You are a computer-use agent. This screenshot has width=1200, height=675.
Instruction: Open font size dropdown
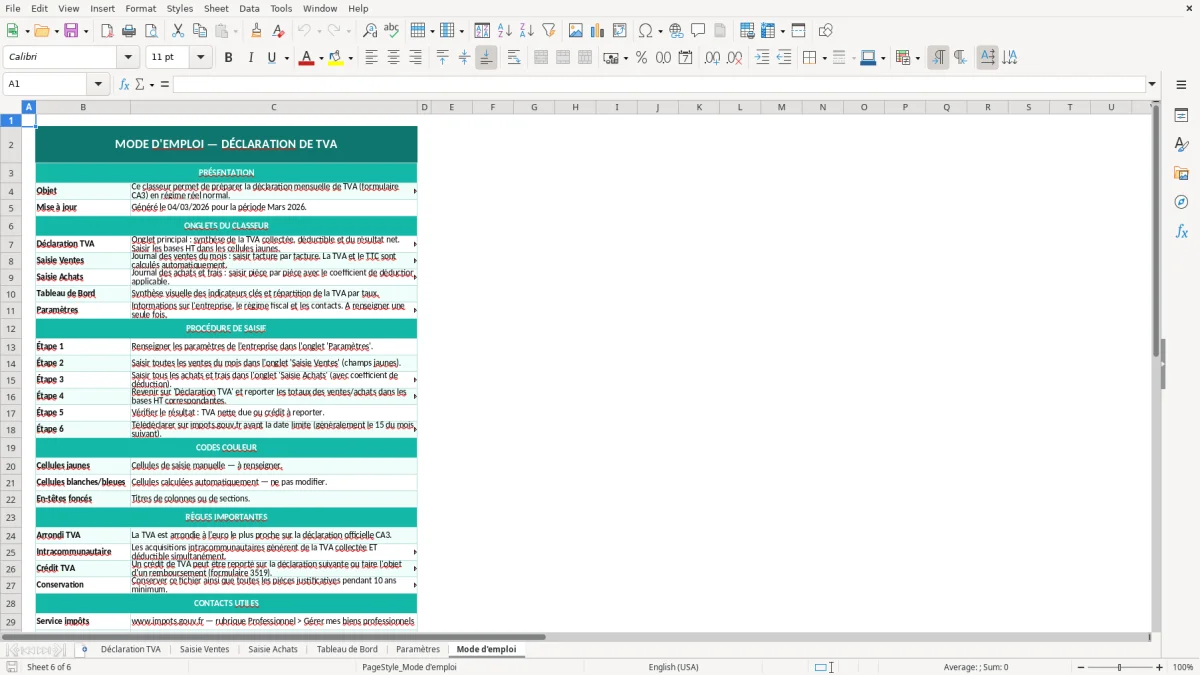[201, 58]
